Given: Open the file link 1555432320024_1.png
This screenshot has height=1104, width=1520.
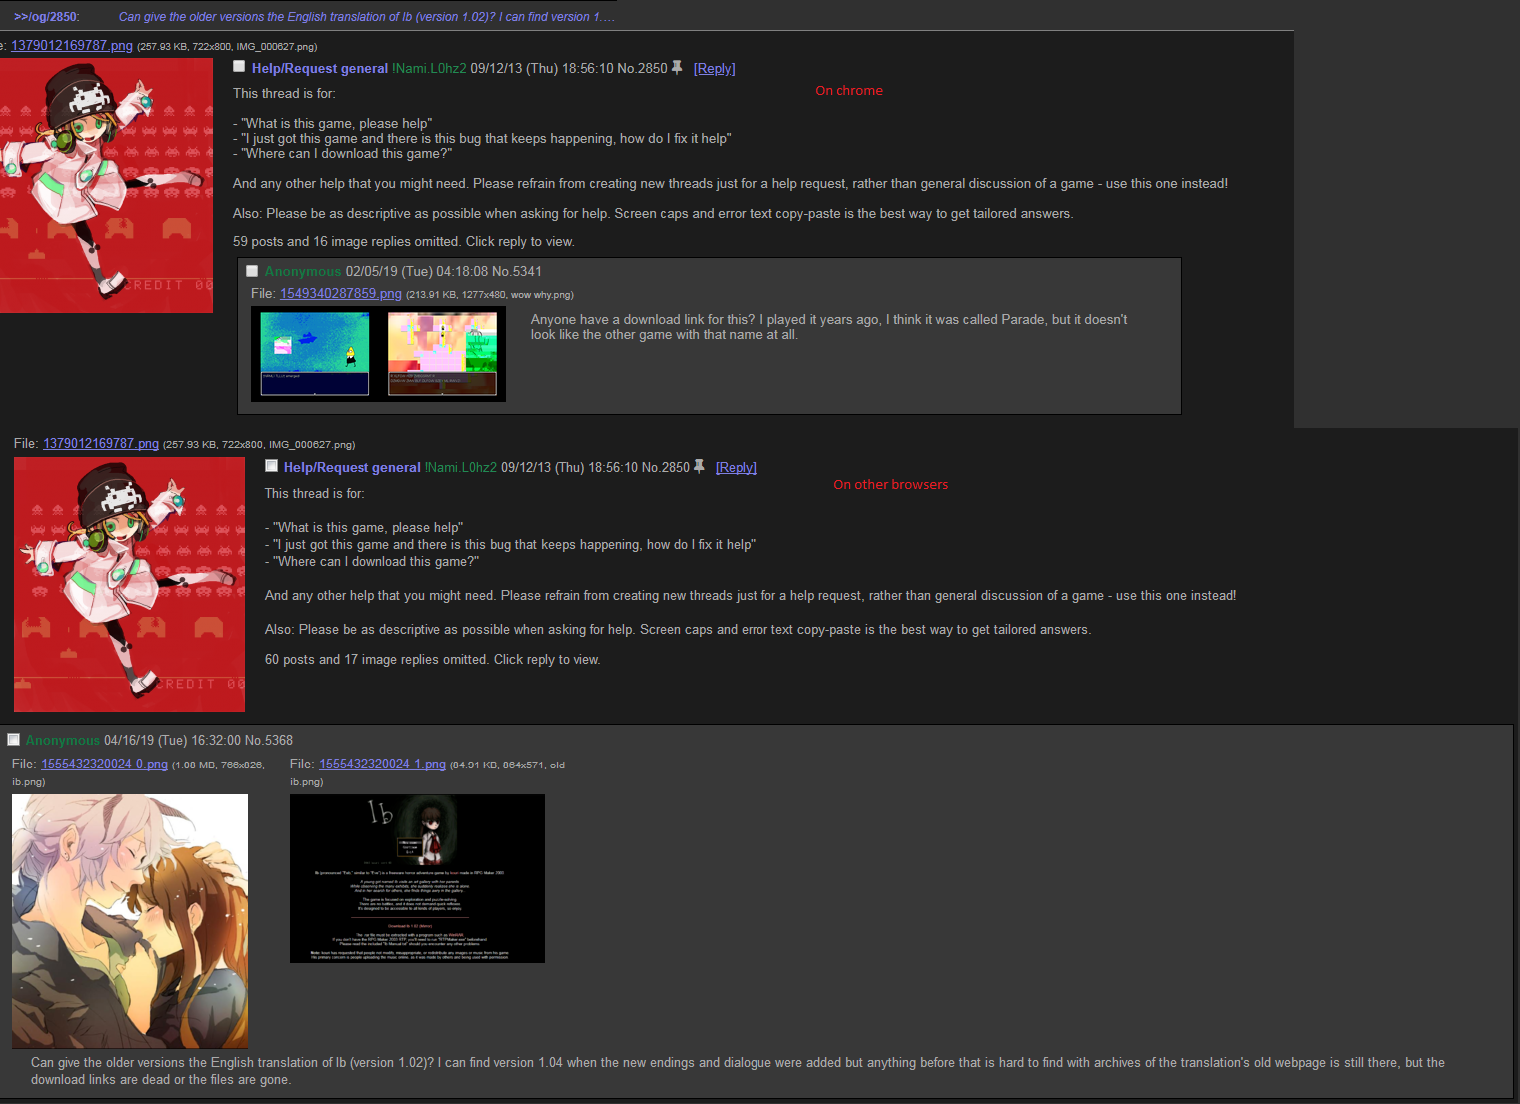Looking at the screenshot, I should coord(382,764).
